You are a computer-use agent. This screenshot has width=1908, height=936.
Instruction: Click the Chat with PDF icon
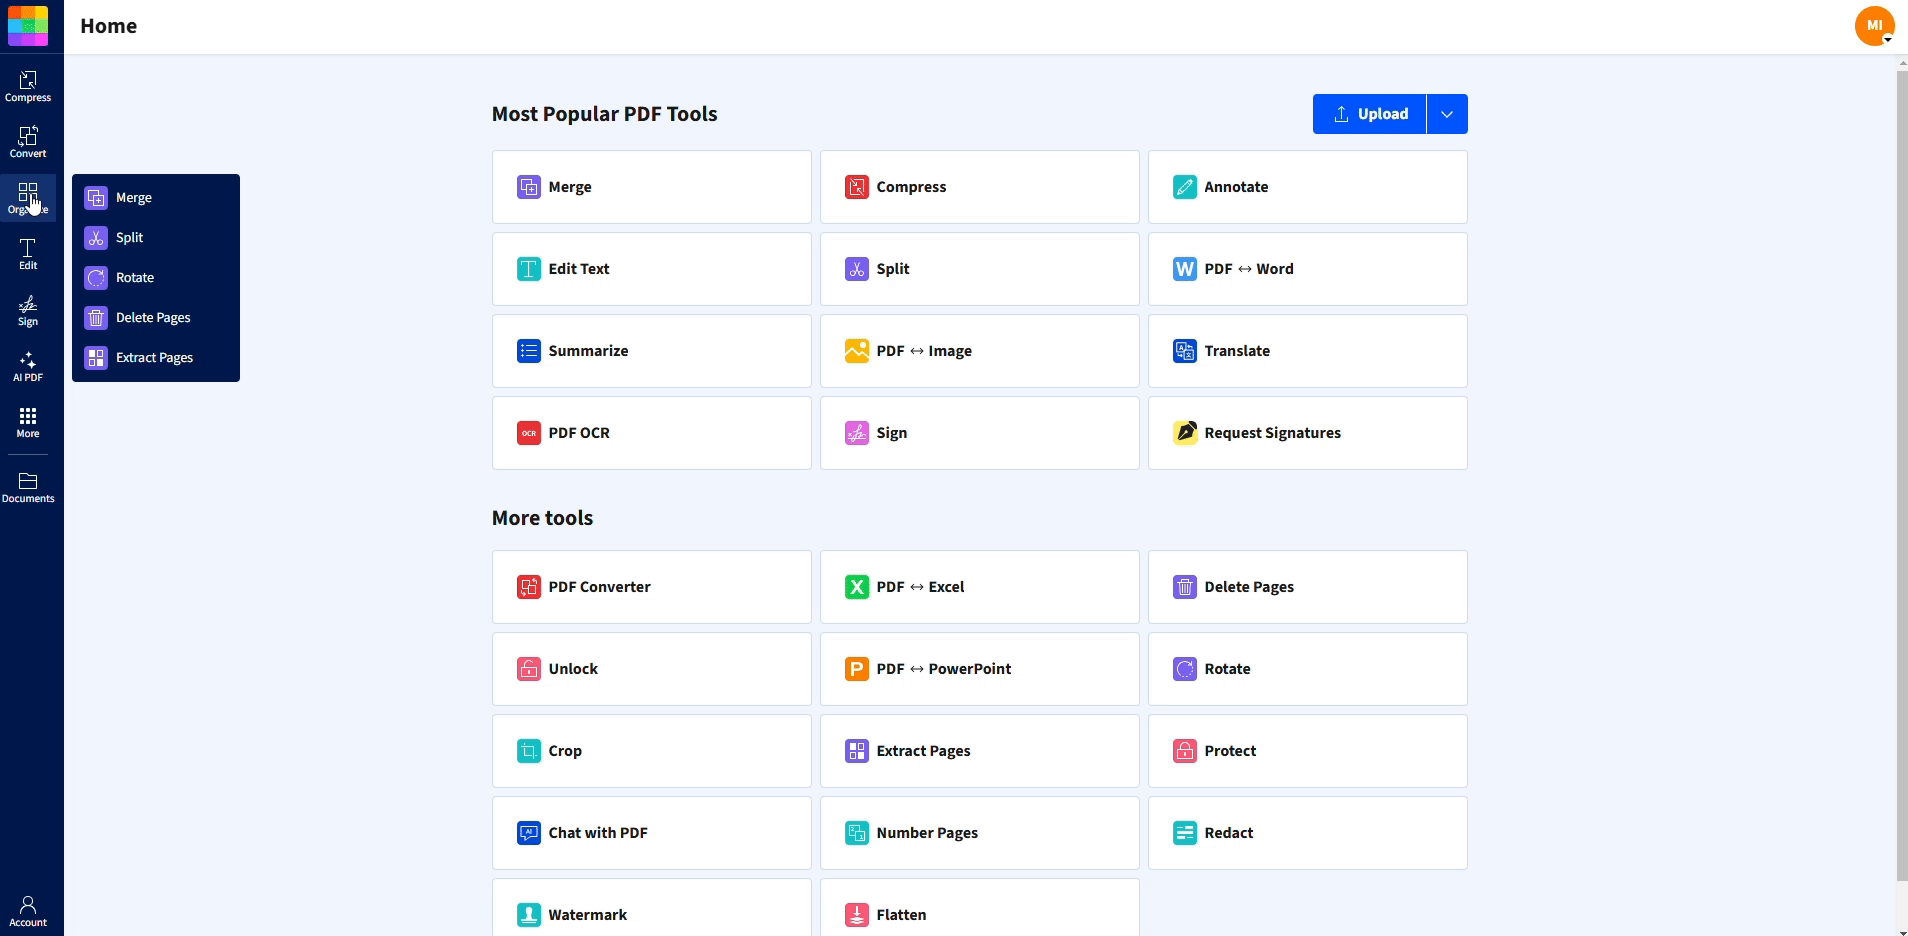529,833
